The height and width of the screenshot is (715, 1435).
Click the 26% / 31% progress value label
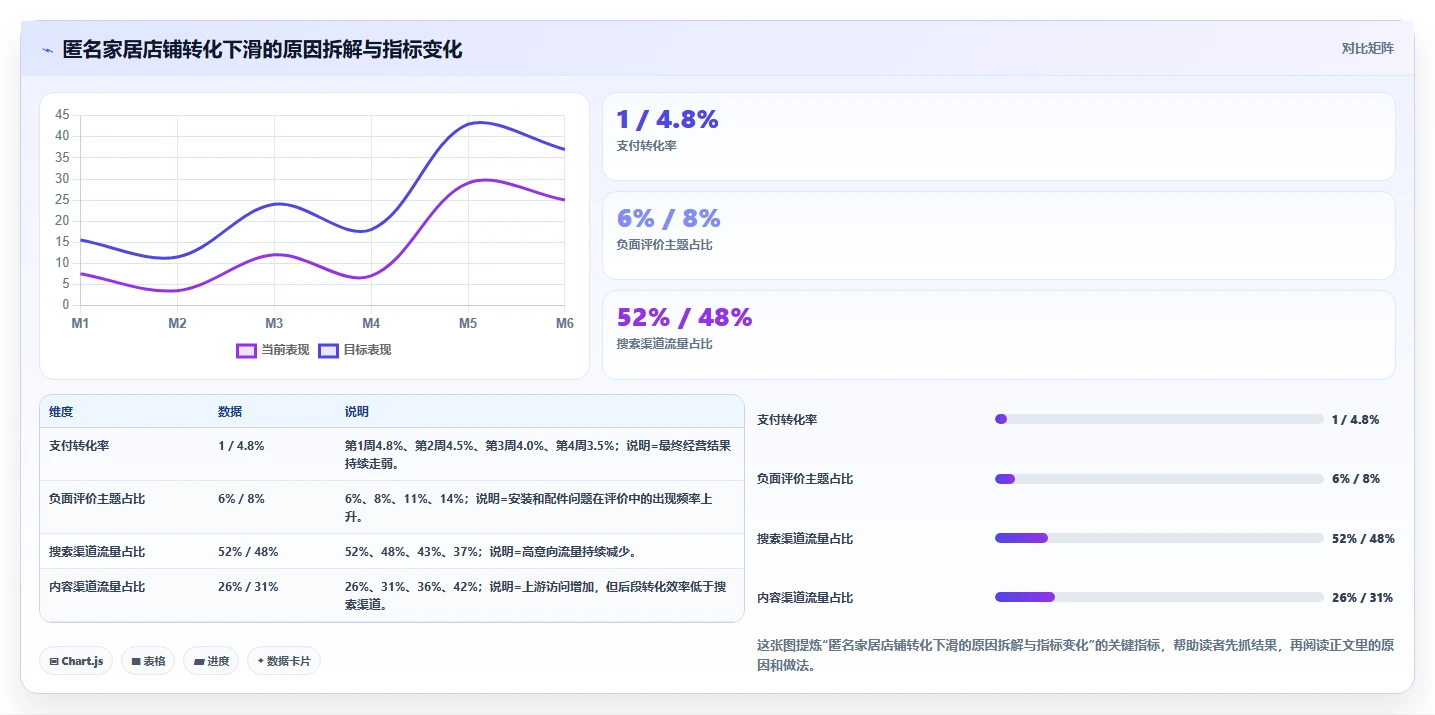tap(1362, 597)
